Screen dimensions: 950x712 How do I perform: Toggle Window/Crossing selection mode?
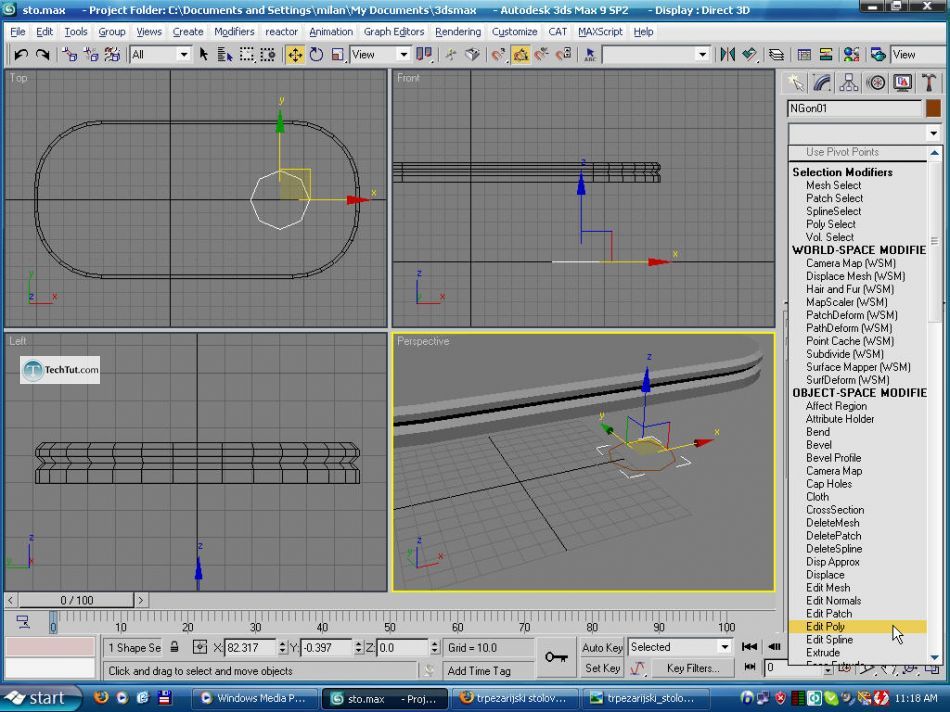[268, 55]
